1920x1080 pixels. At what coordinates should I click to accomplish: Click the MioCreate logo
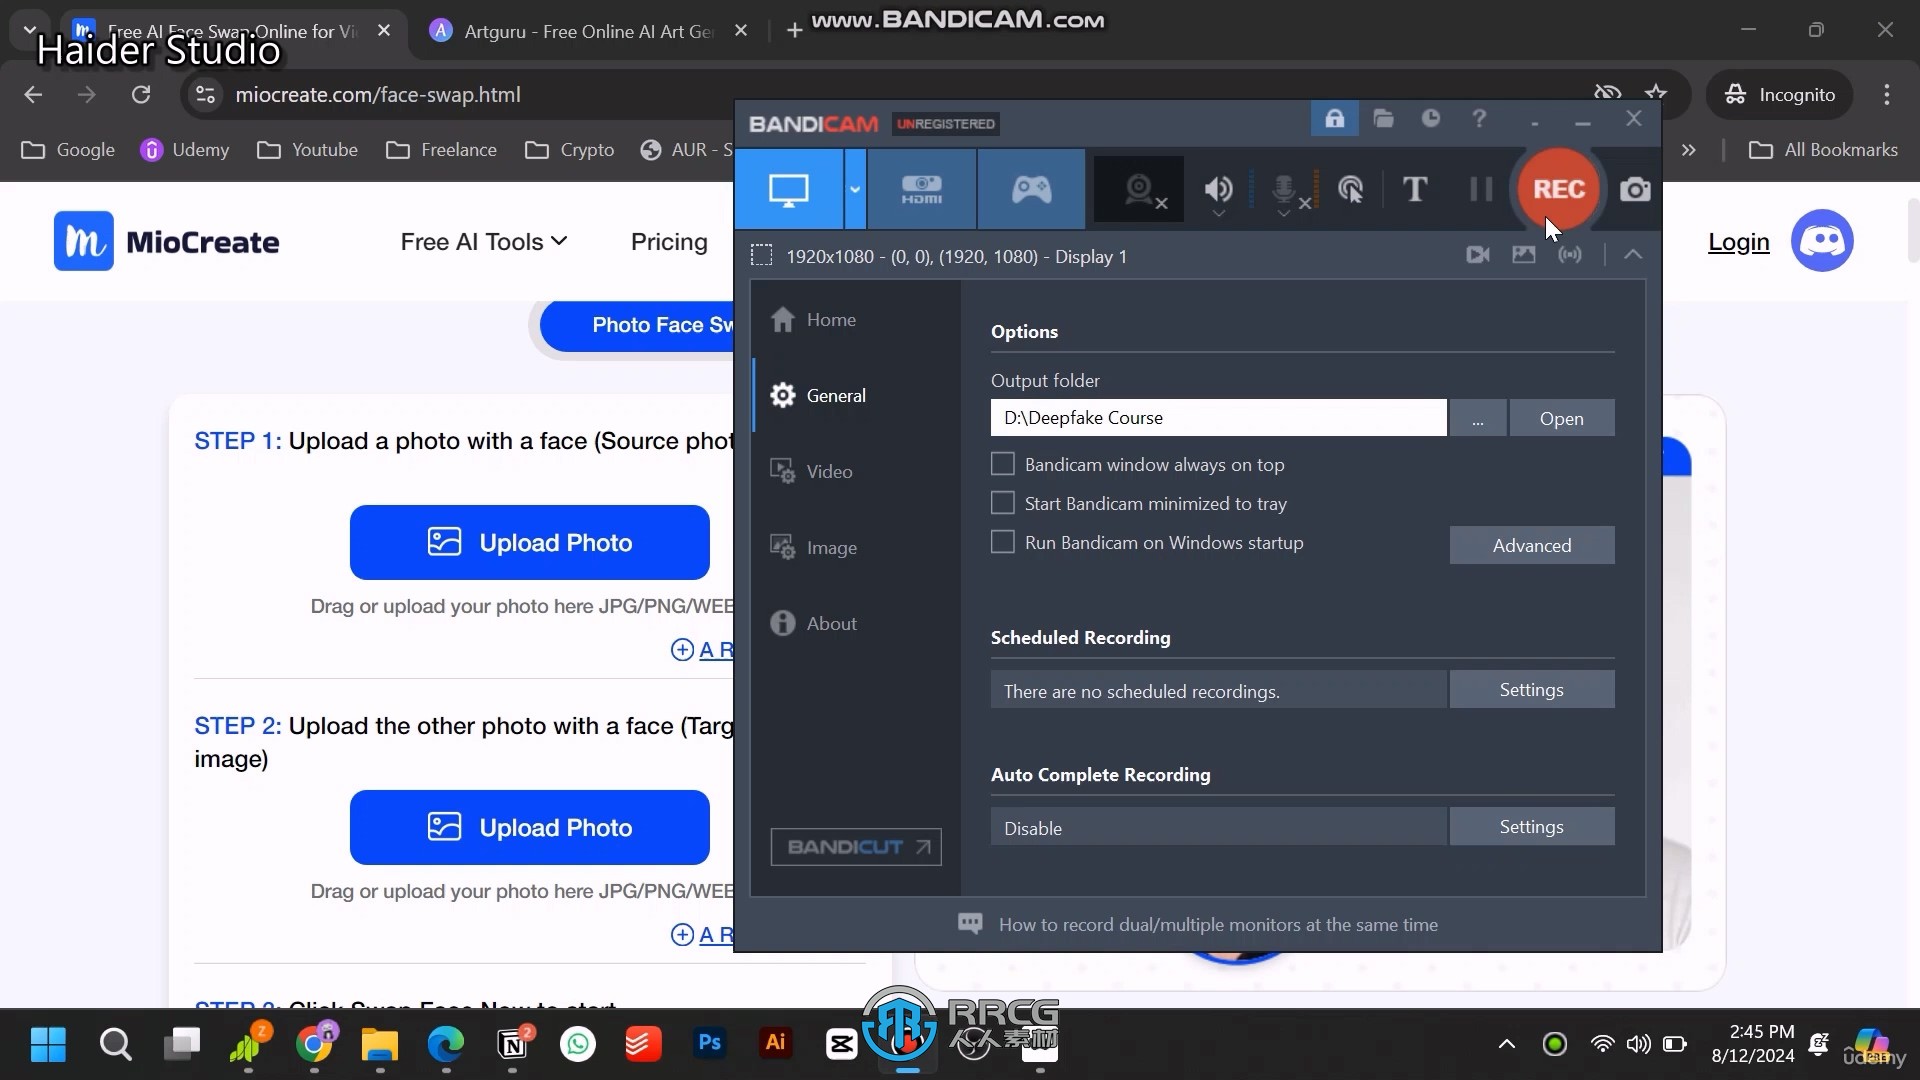tap(167, 241)
